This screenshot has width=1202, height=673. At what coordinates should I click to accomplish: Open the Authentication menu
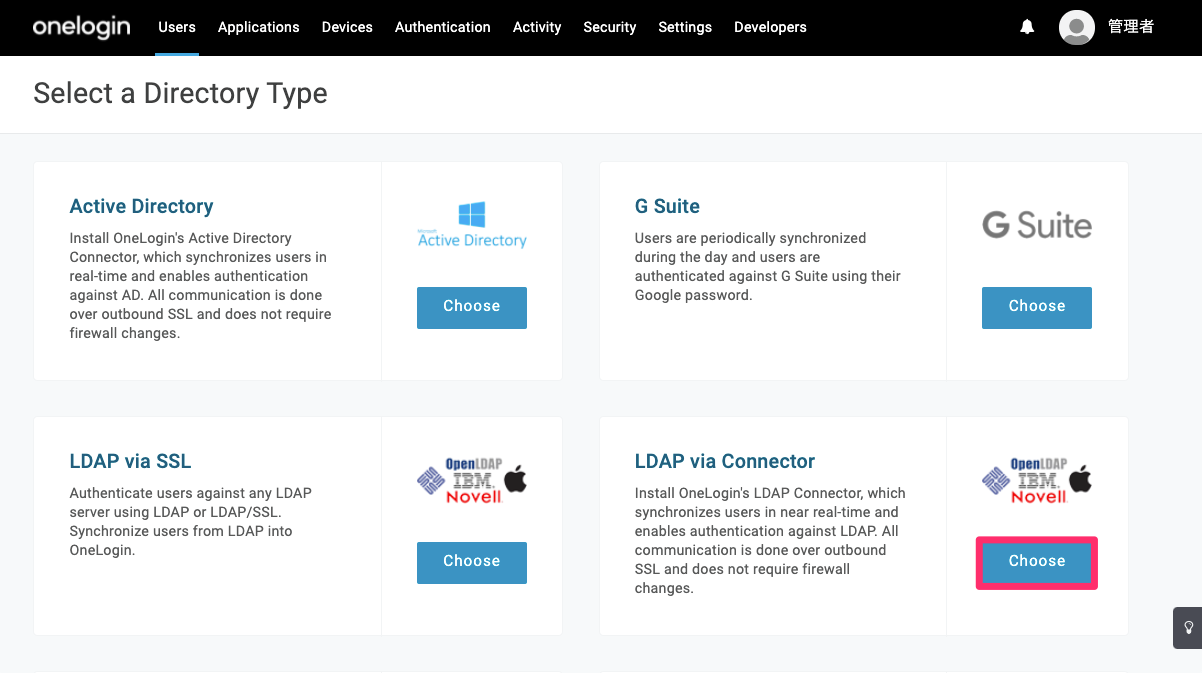pos(443,27)
